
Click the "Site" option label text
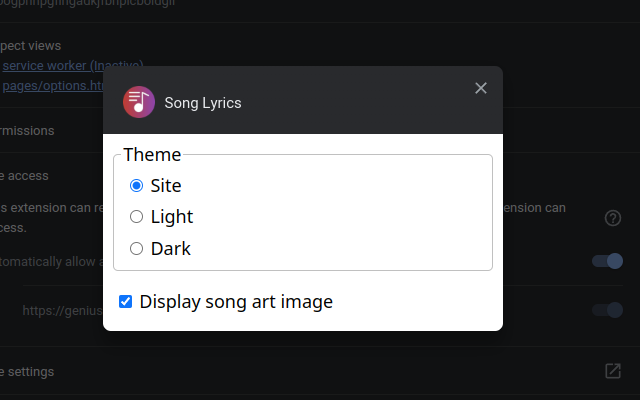pos(166,185)
